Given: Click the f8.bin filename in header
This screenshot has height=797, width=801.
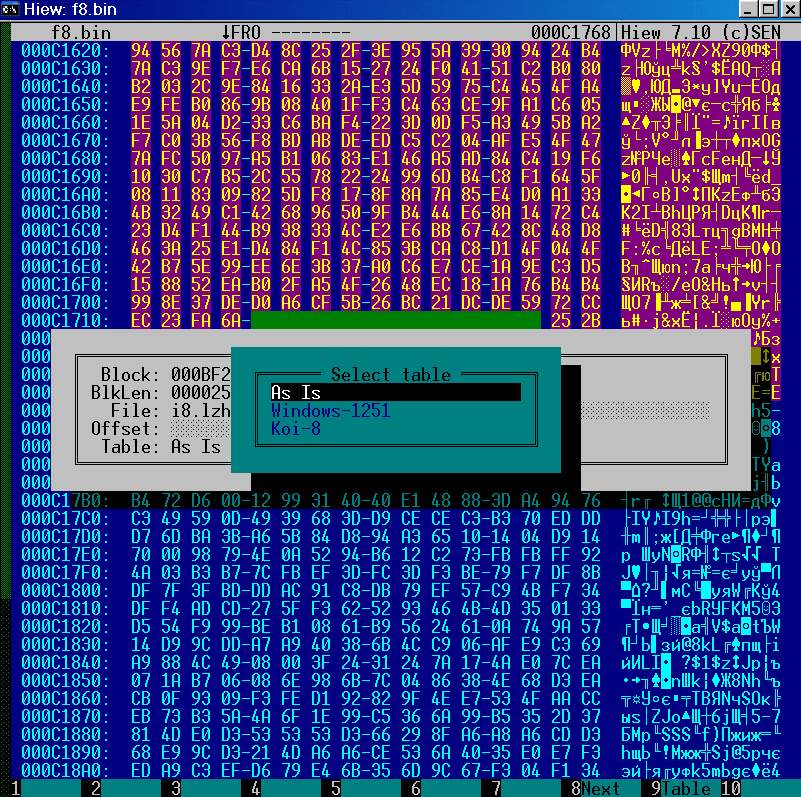Looking at the screenshot, I should (x=81, y=32).
